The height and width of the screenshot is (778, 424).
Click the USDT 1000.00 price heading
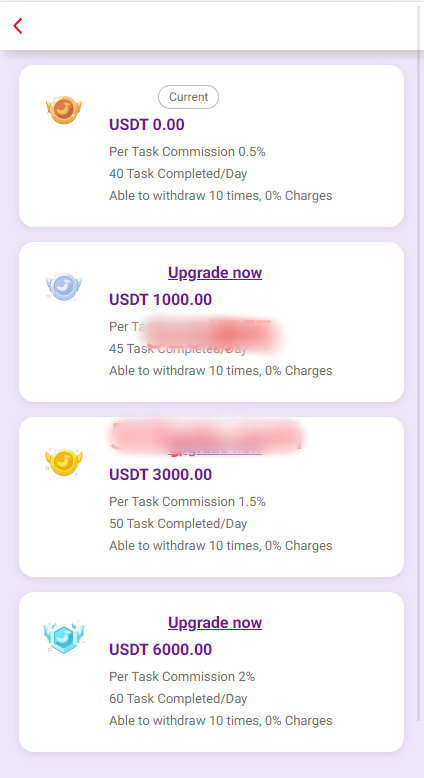click(161, 300)
